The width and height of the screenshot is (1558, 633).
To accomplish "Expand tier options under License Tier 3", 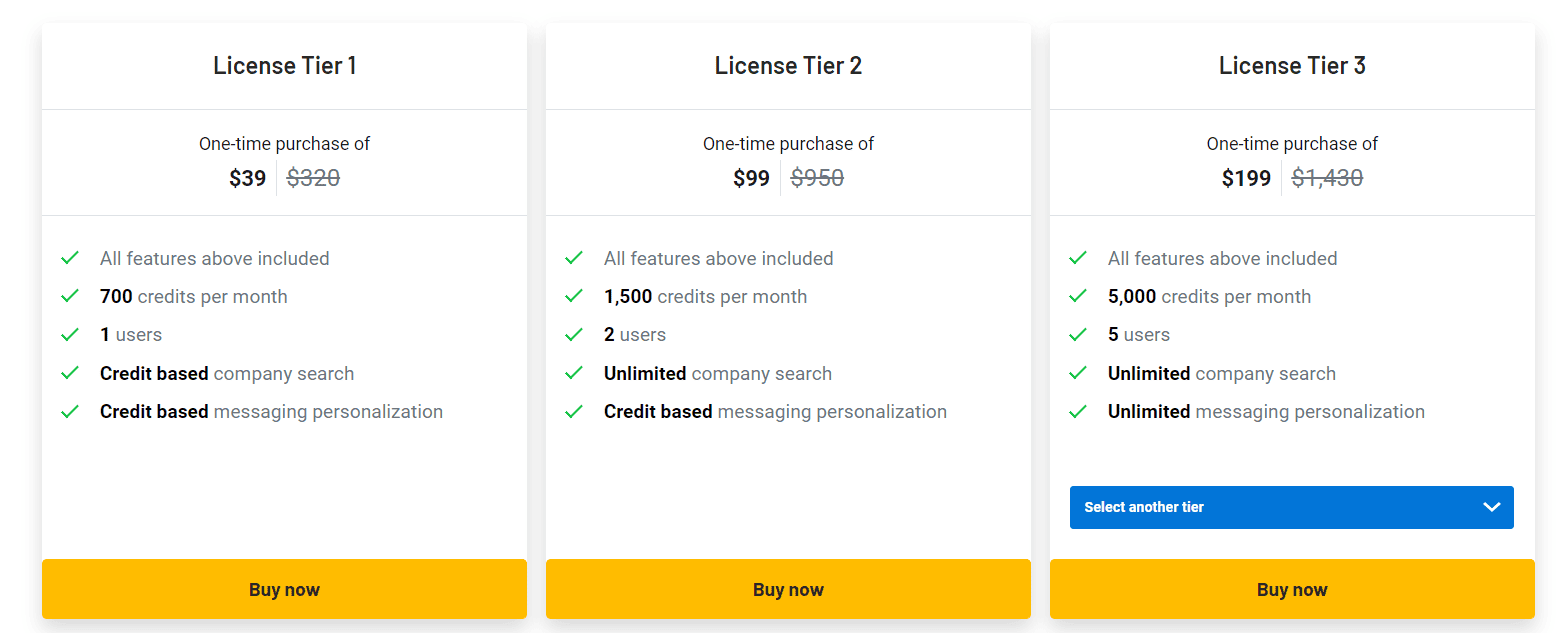I will coord(1291,507).
